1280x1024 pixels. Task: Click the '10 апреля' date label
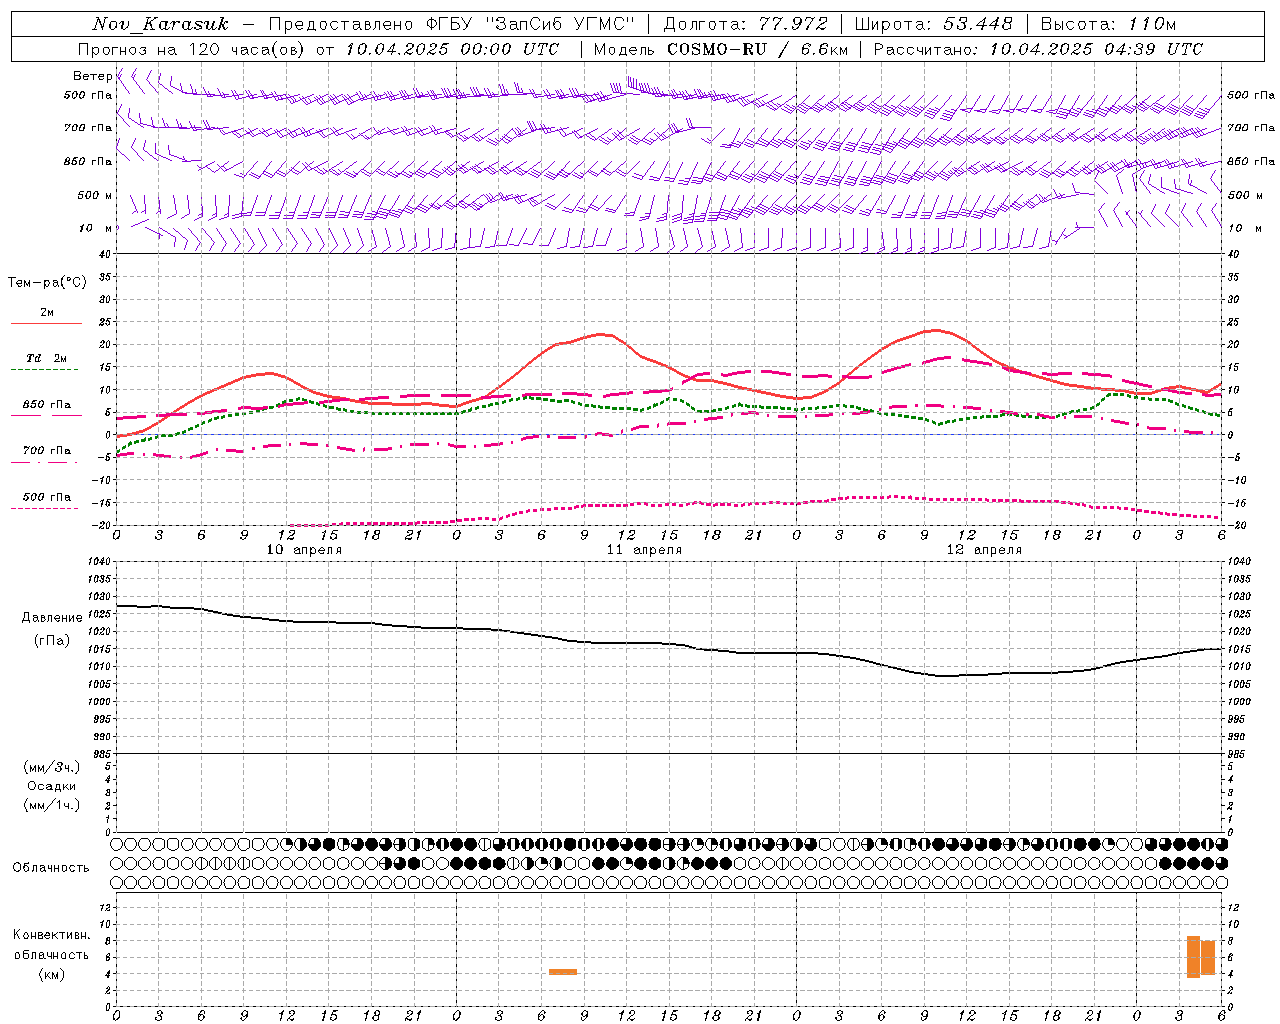[x=304, y=550]
